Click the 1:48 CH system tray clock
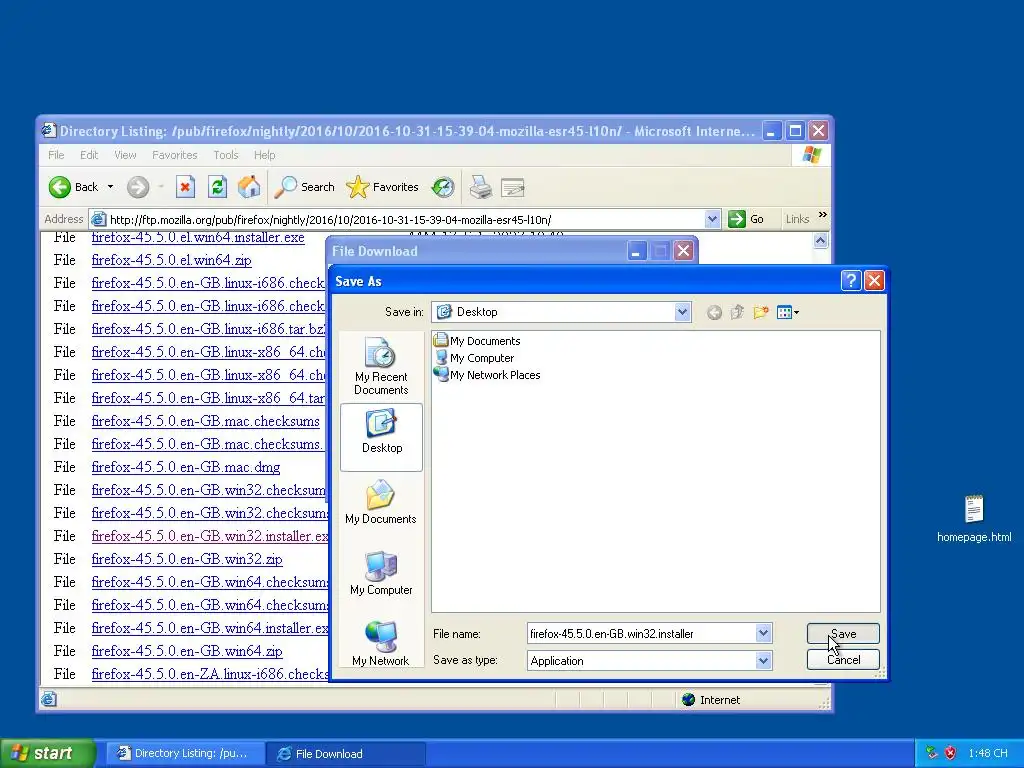The image size is (1024, 768). click(988, 753)
